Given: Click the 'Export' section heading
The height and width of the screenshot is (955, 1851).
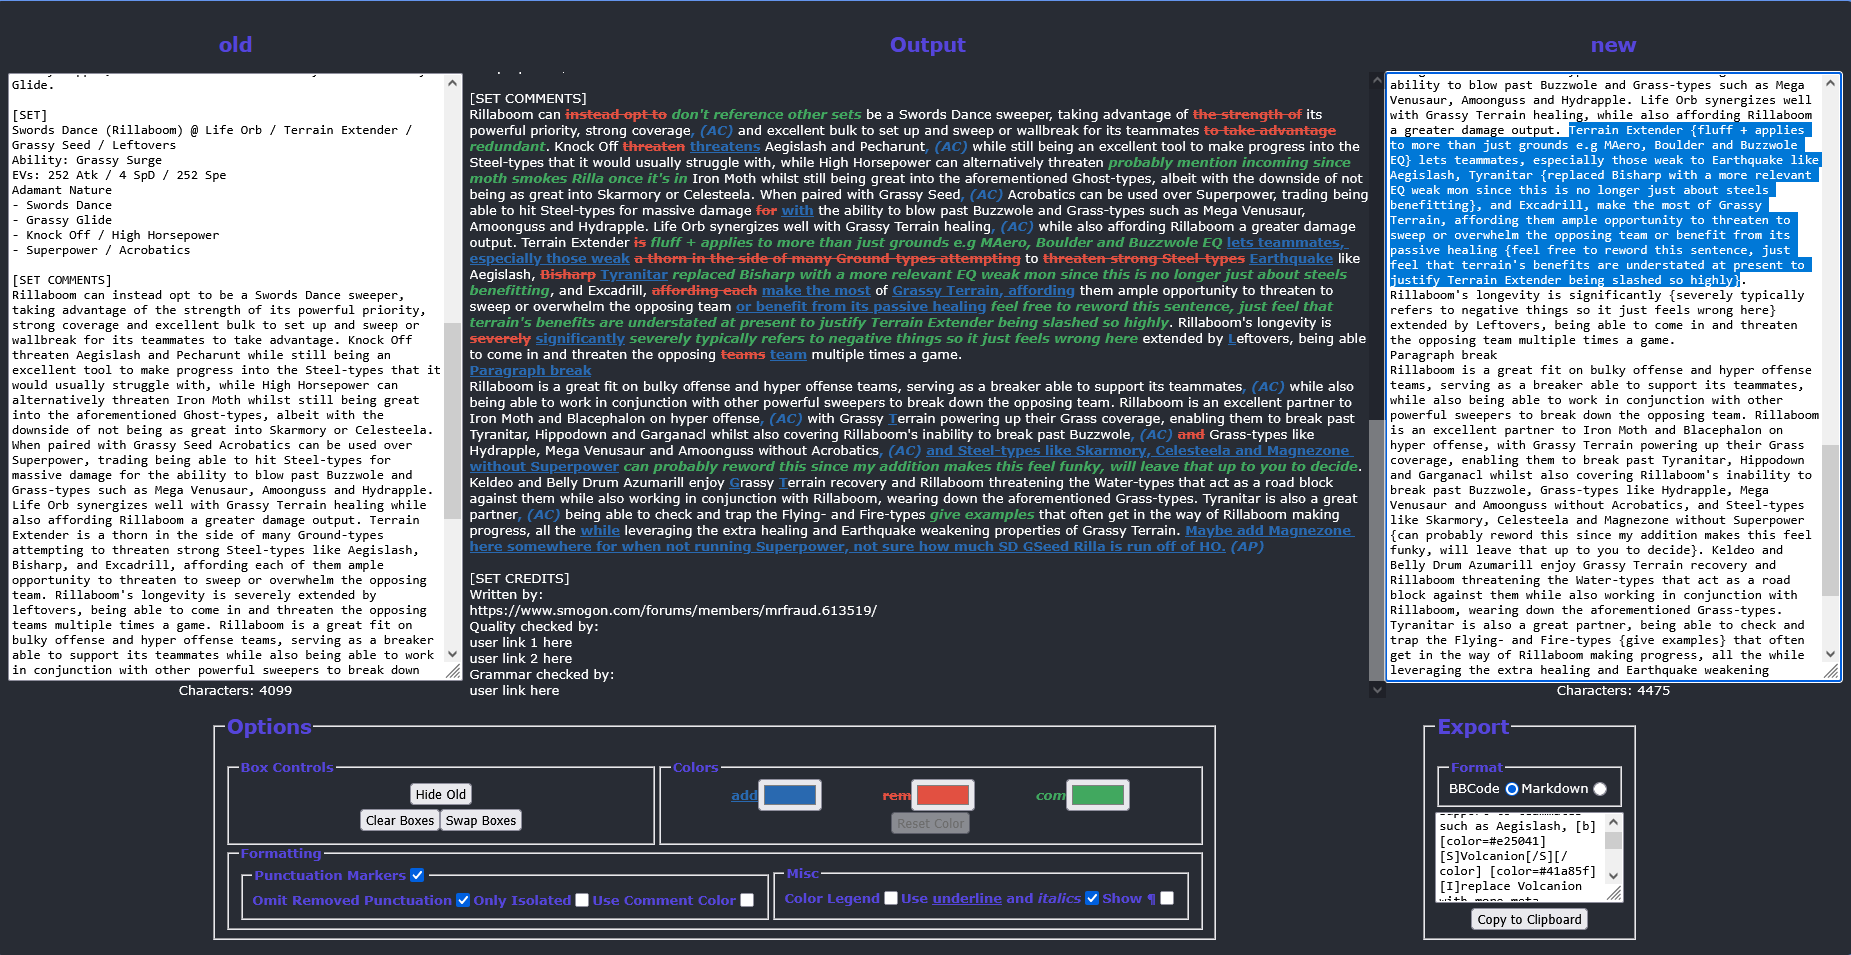Looking at the screenshot, I should 1473,727.
